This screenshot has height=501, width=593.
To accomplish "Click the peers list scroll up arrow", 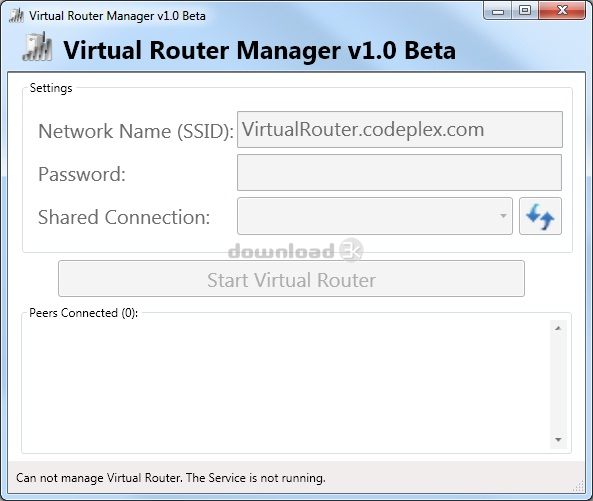I will pyautogui.click(x=558, y=328).
